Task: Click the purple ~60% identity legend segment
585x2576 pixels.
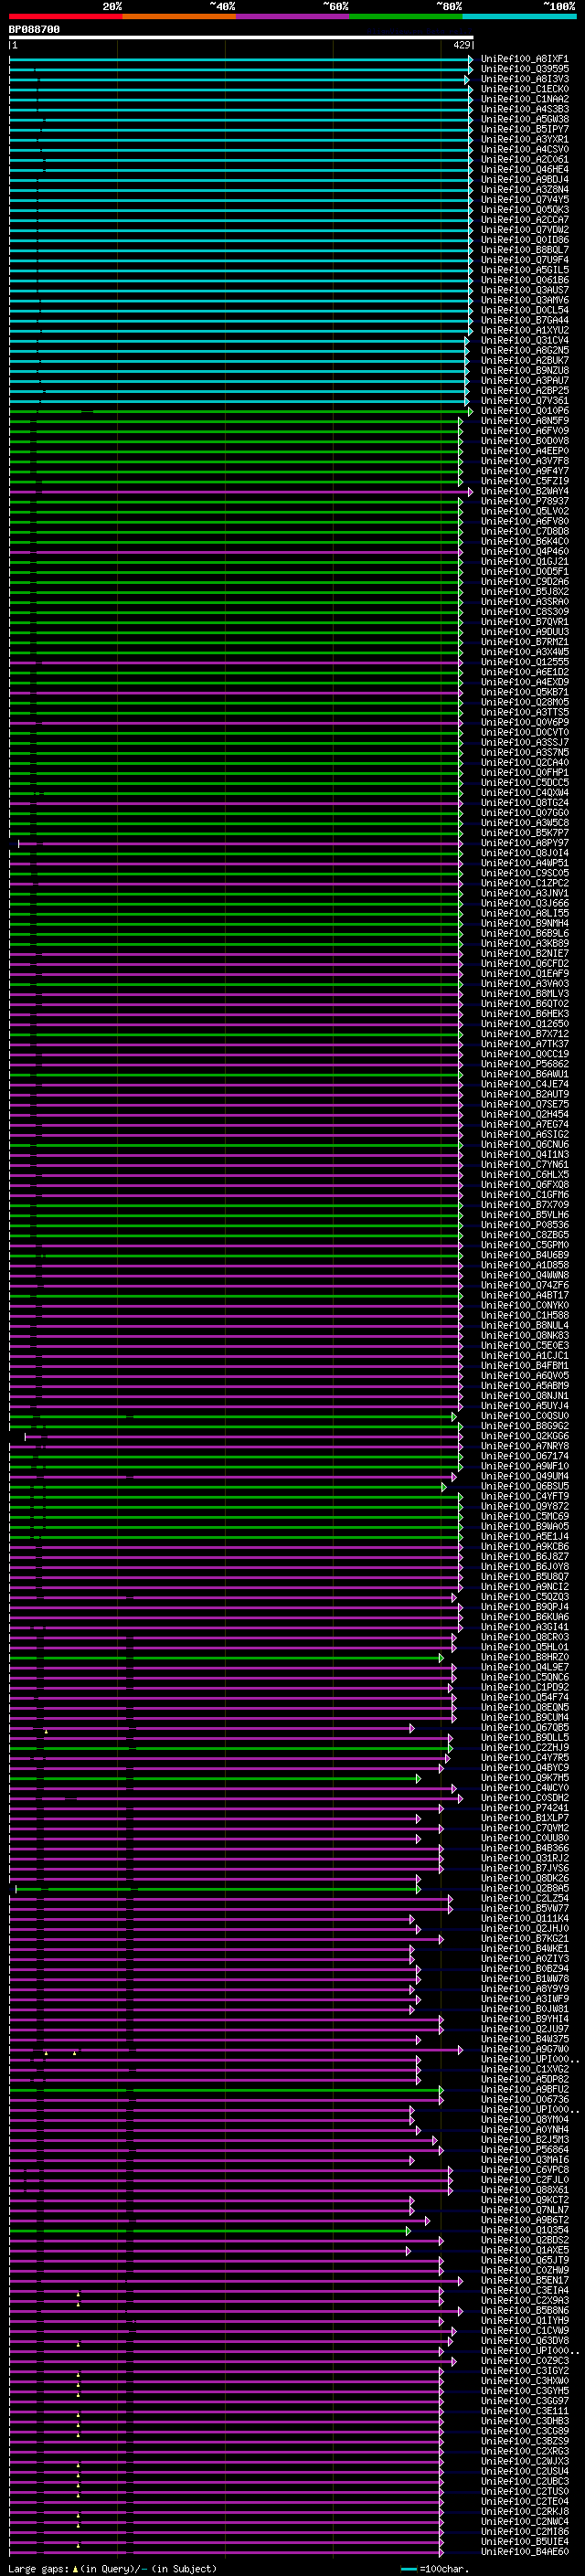Action: coord(292,16)
